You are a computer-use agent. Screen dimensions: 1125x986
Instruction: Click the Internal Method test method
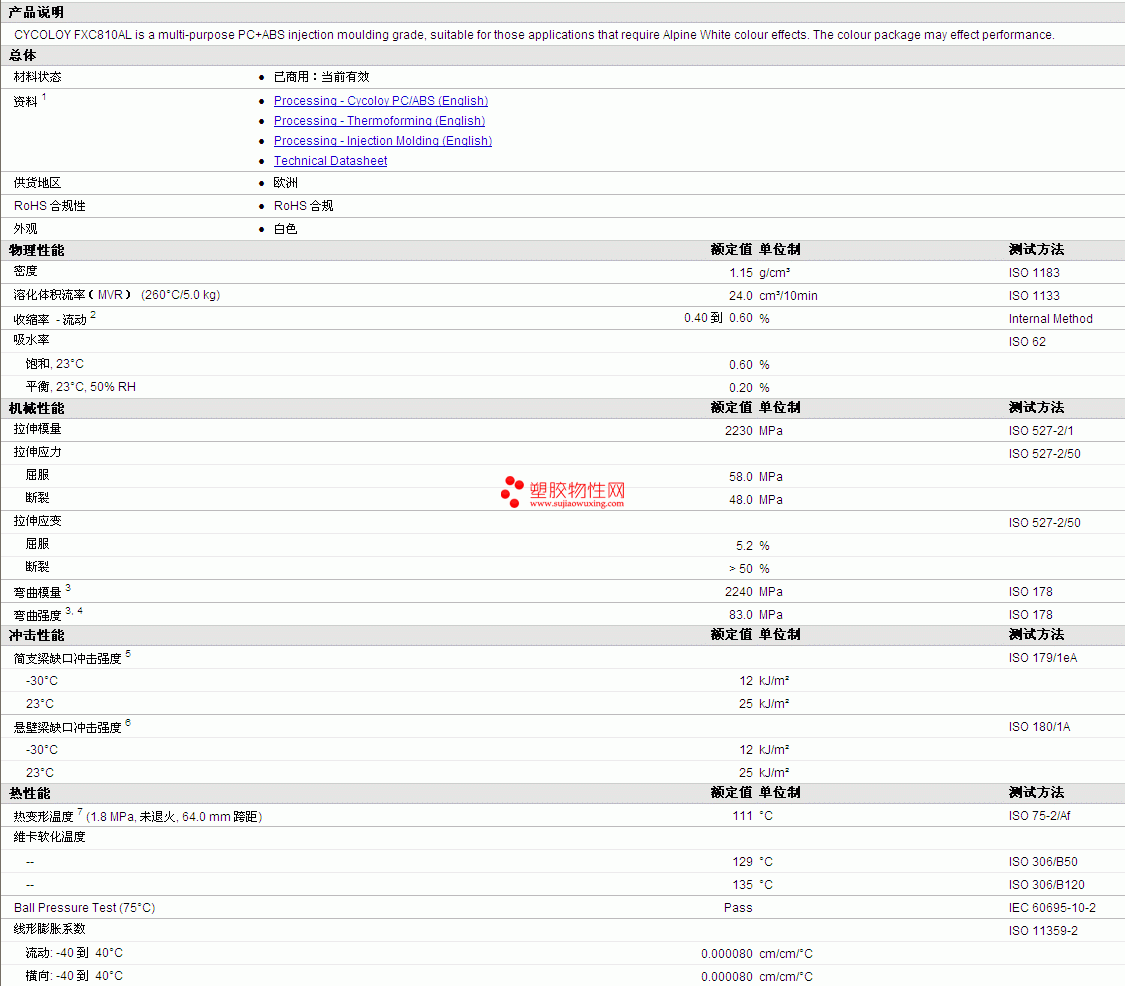pos(1050,319)
